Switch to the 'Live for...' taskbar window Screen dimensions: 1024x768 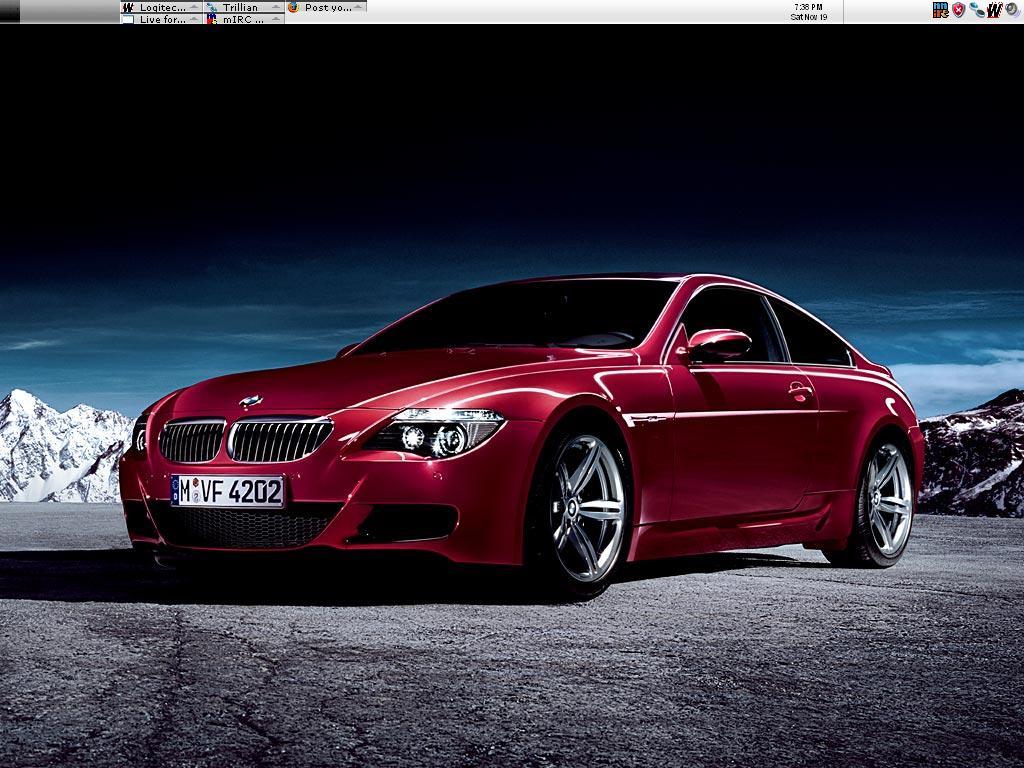[x=161, y=19]
